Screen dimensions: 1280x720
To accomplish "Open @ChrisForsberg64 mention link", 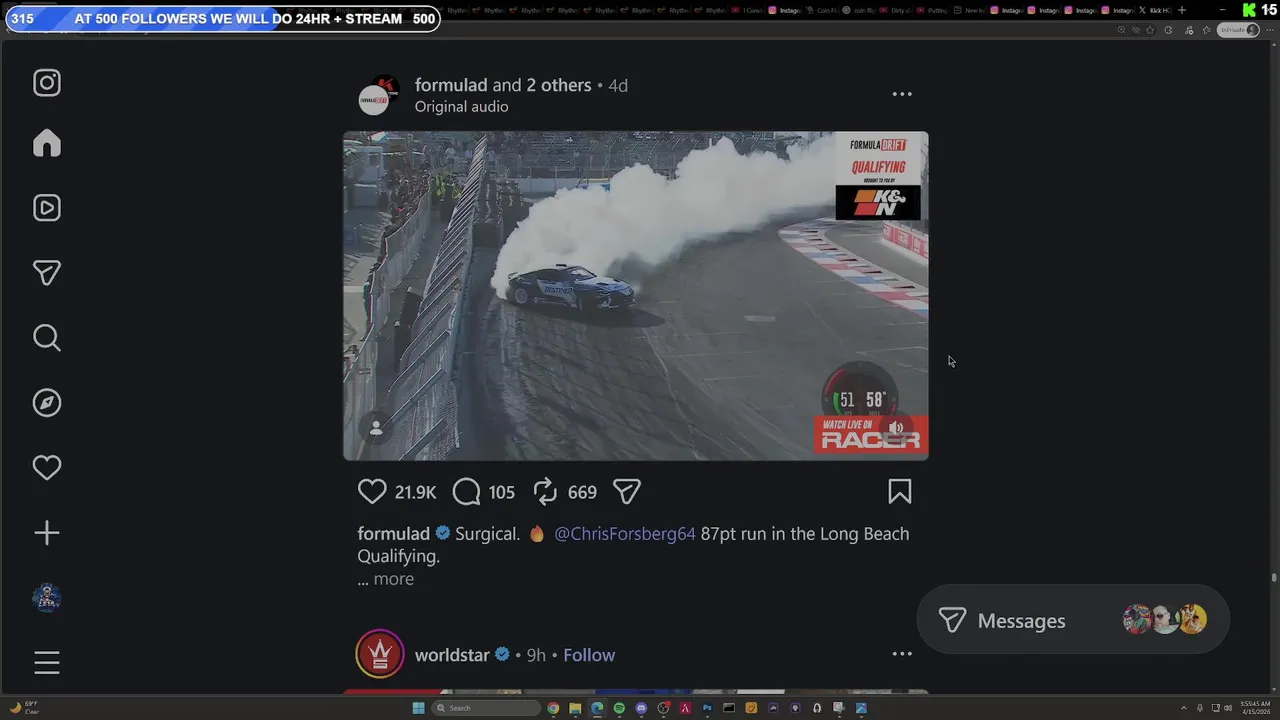I will [x=625, y=534].
